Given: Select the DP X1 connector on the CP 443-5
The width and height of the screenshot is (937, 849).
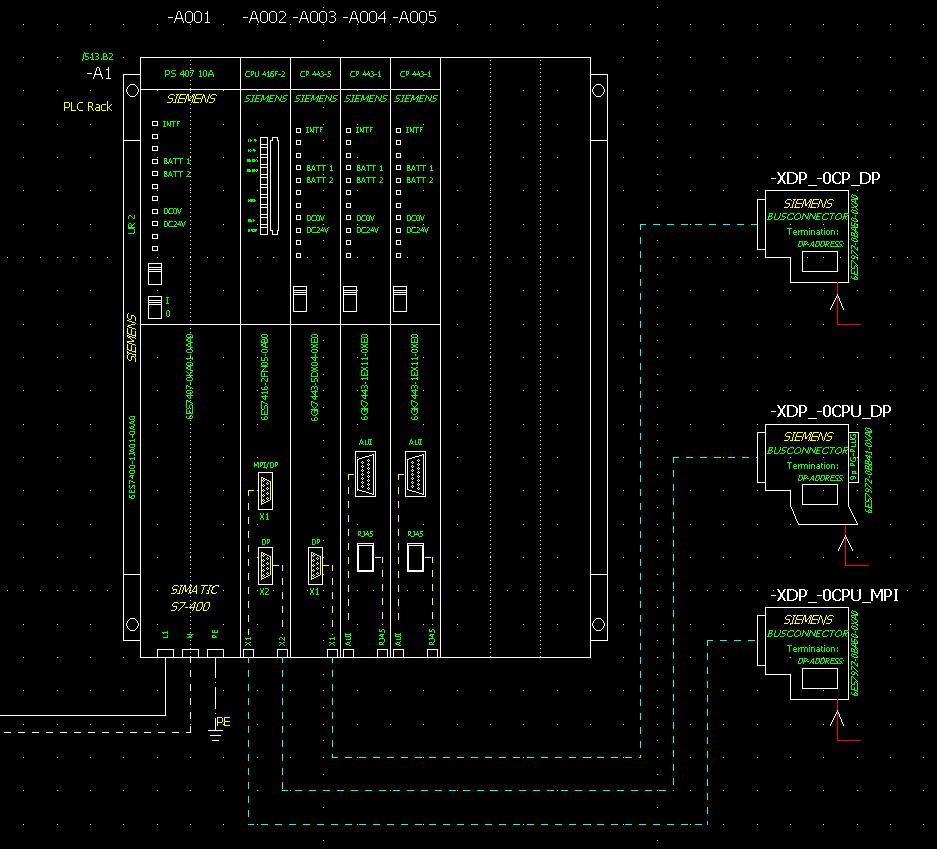Looking at the screenshot, I should [316, 566].
